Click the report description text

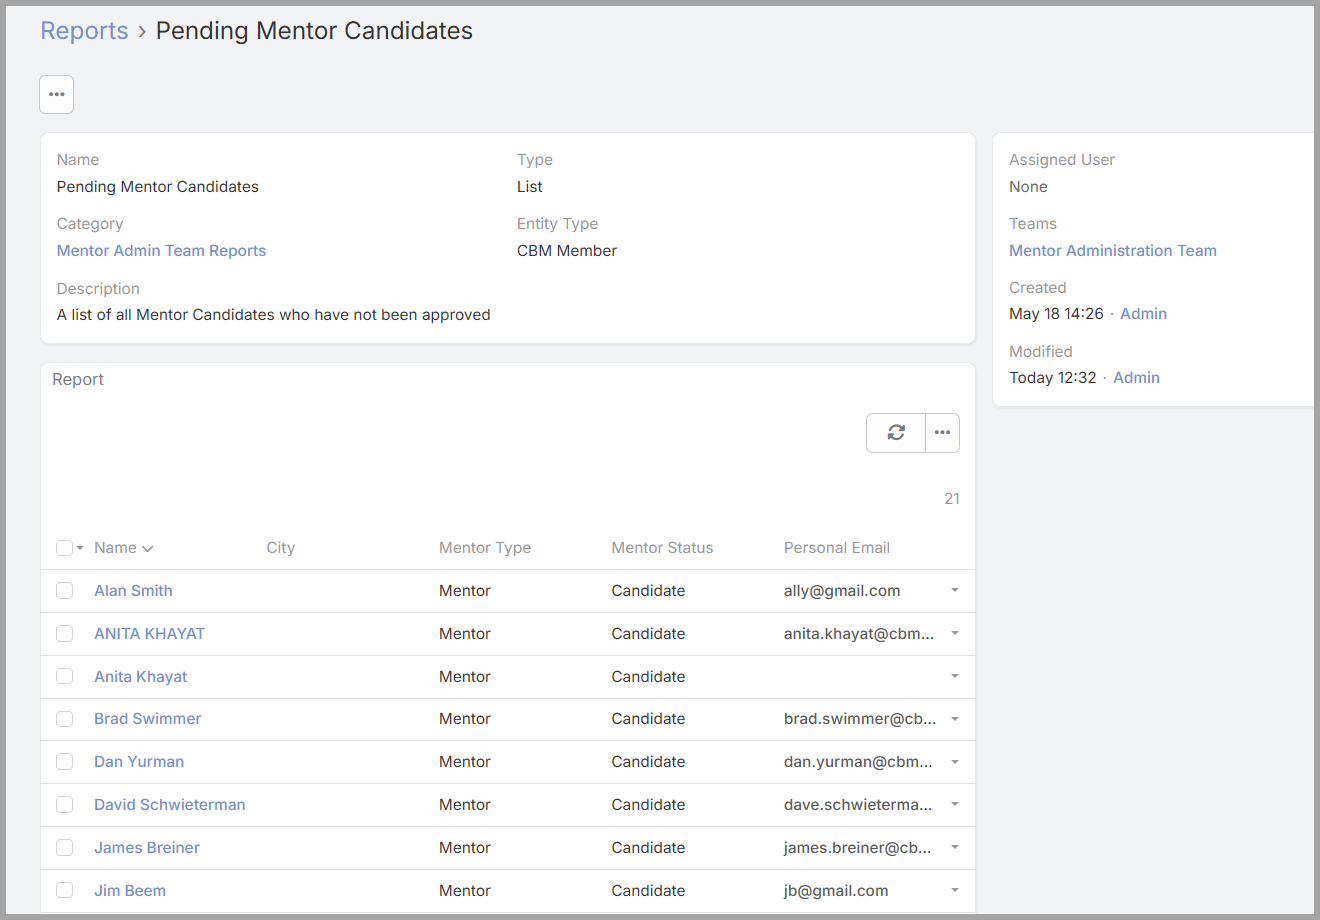click(273, 315)
